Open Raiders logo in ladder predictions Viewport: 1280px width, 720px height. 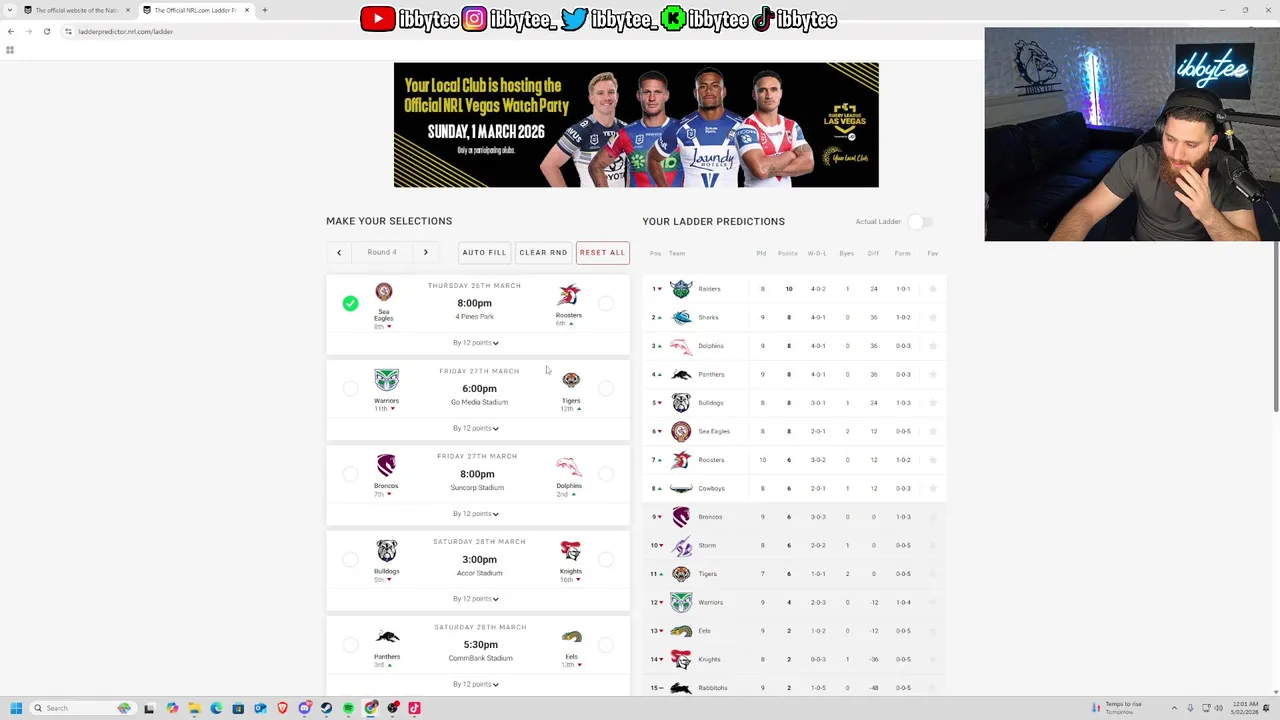tap(681, 289)
